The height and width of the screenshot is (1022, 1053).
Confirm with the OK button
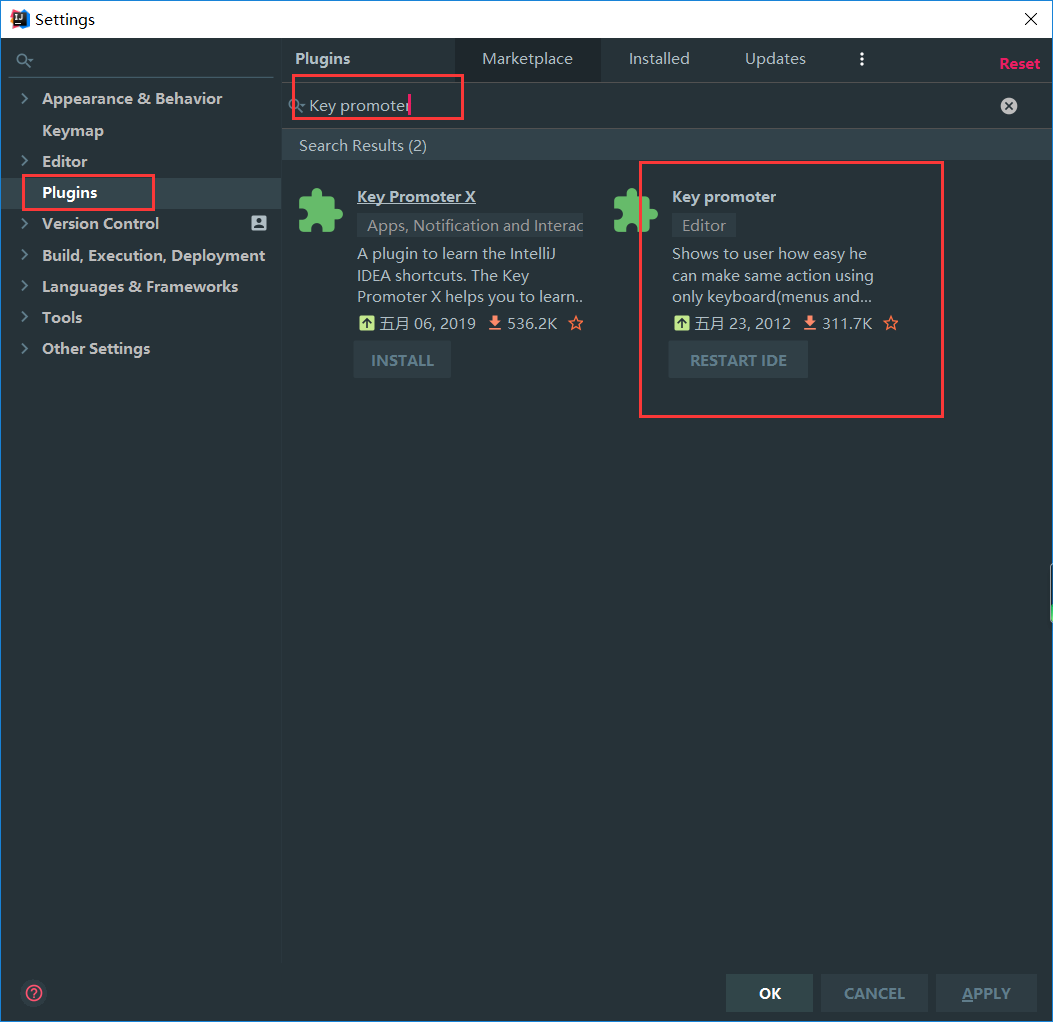[770, 993]
